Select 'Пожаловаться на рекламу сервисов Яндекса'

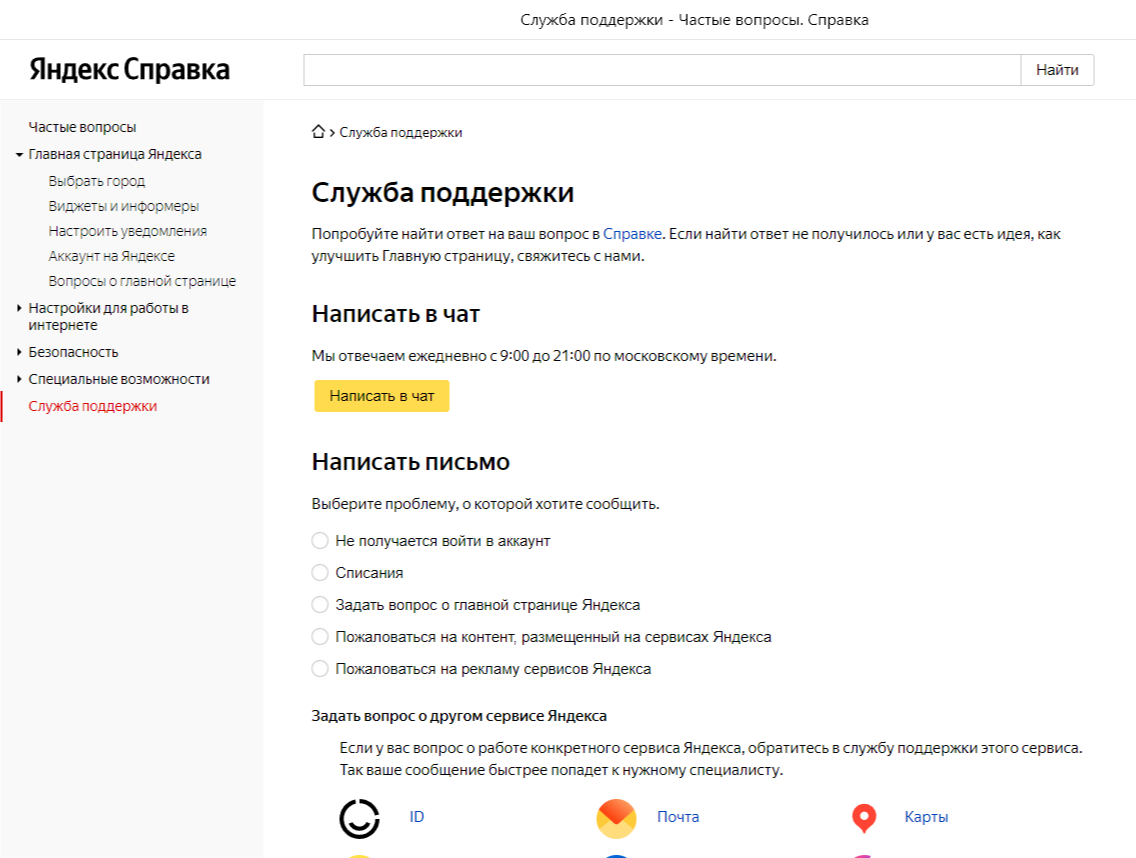point(320,668)
